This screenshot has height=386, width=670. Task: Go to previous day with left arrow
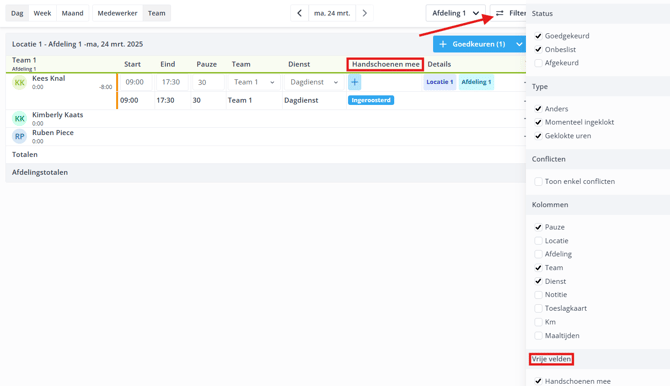pos(299,13)
